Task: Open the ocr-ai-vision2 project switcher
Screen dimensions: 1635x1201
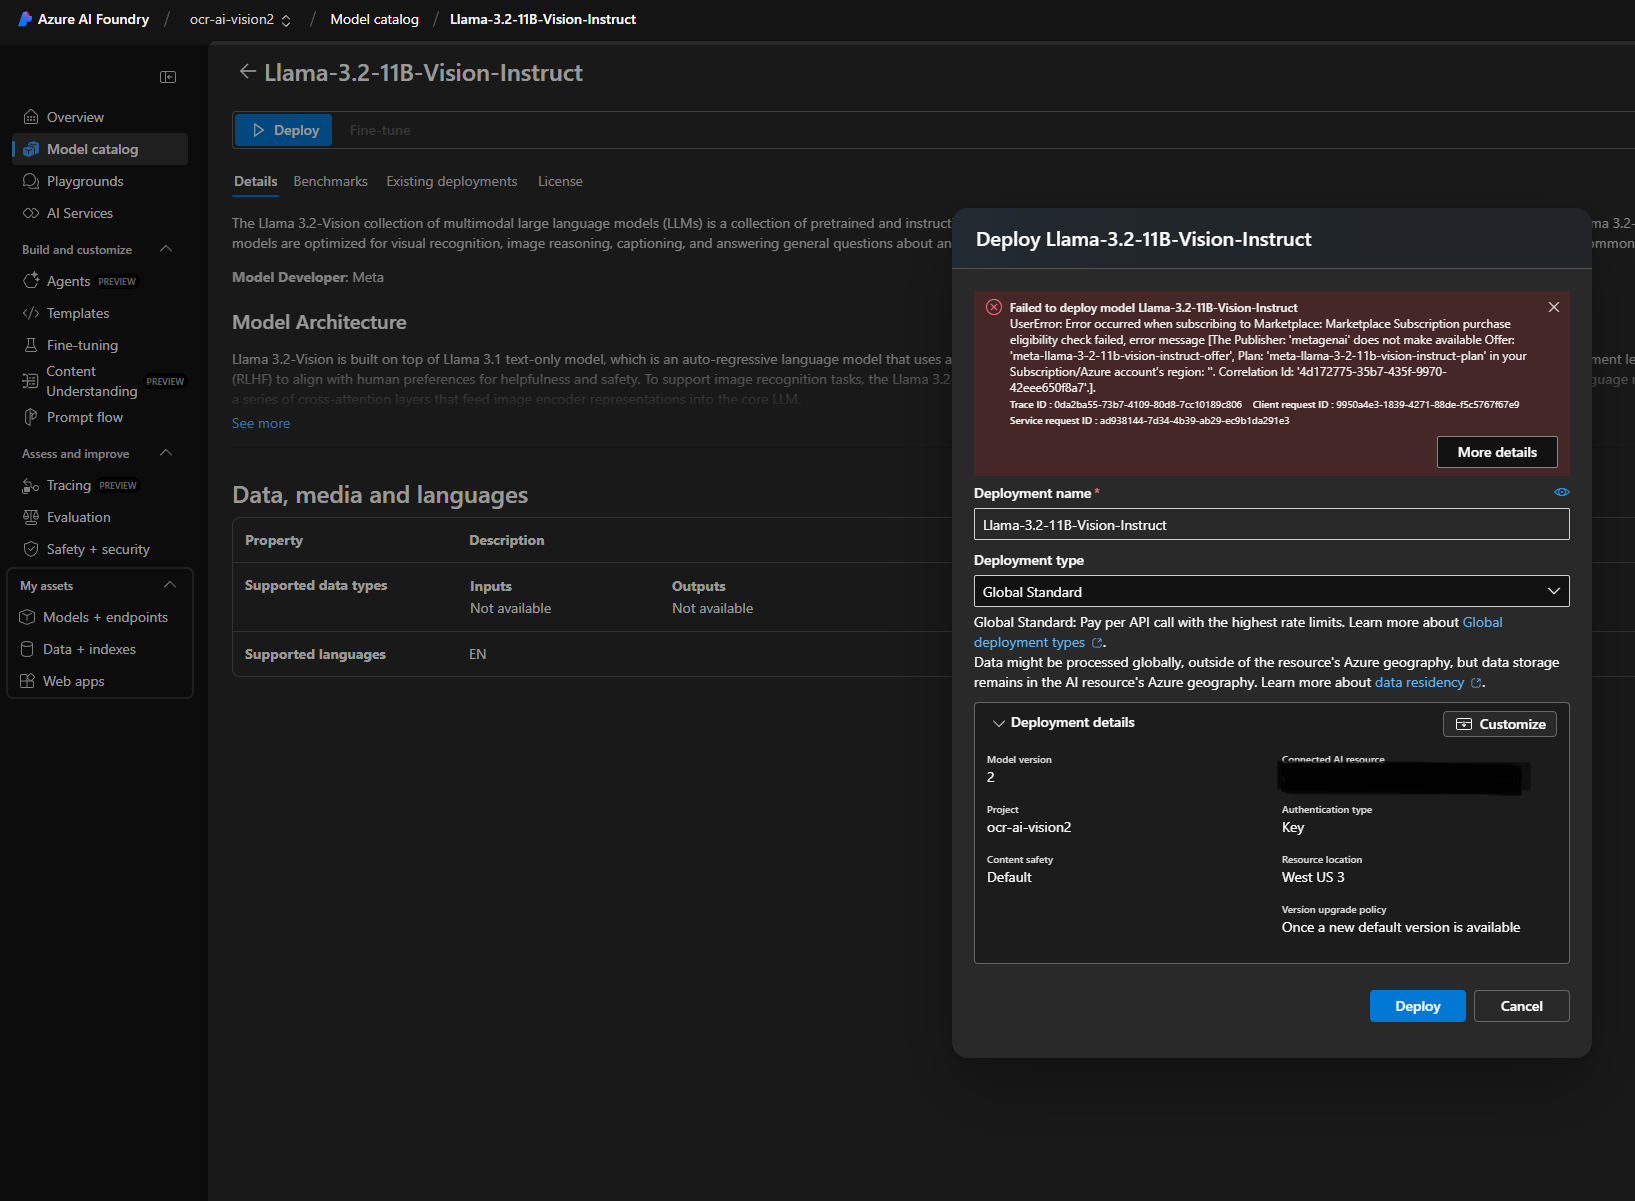Action: (x=241, y=19)
